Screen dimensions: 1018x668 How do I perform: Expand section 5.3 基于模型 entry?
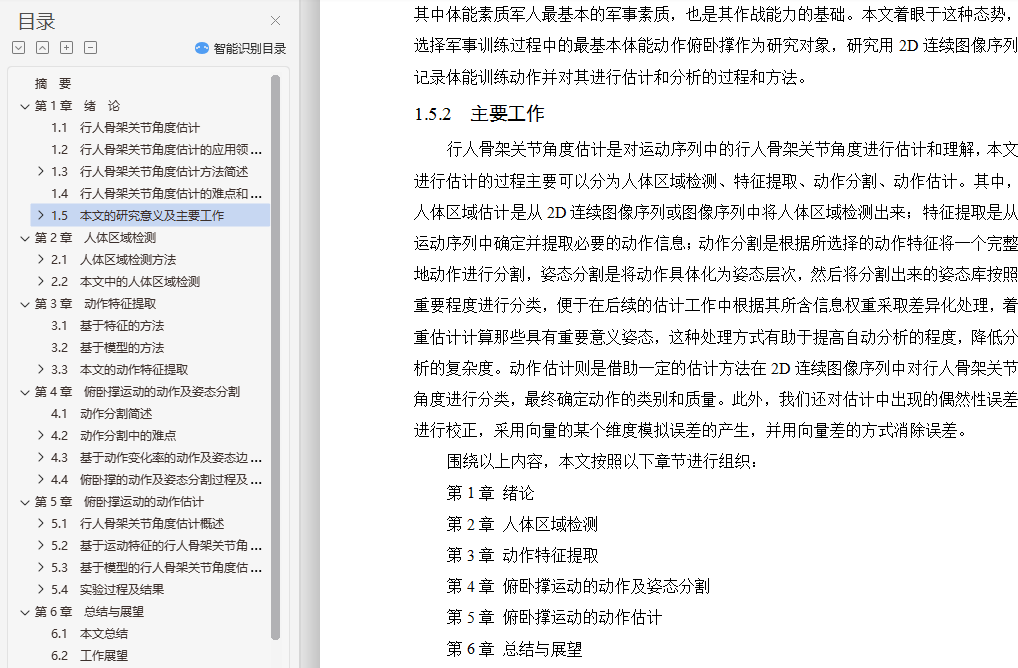point(41,567)
